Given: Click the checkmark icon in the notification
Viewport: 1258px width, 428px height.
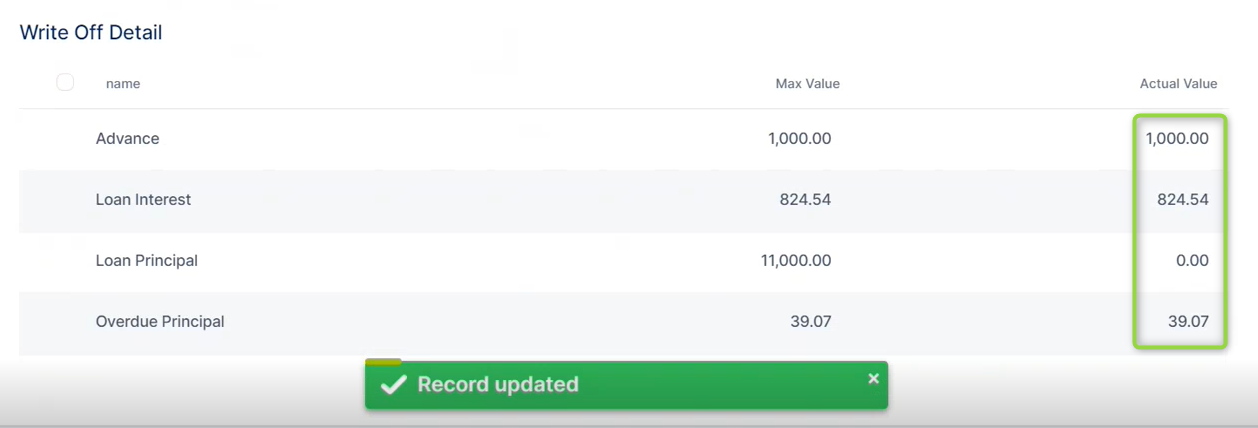Looking at the screenshot, I should pyautogui.click(x=394, y=385).
